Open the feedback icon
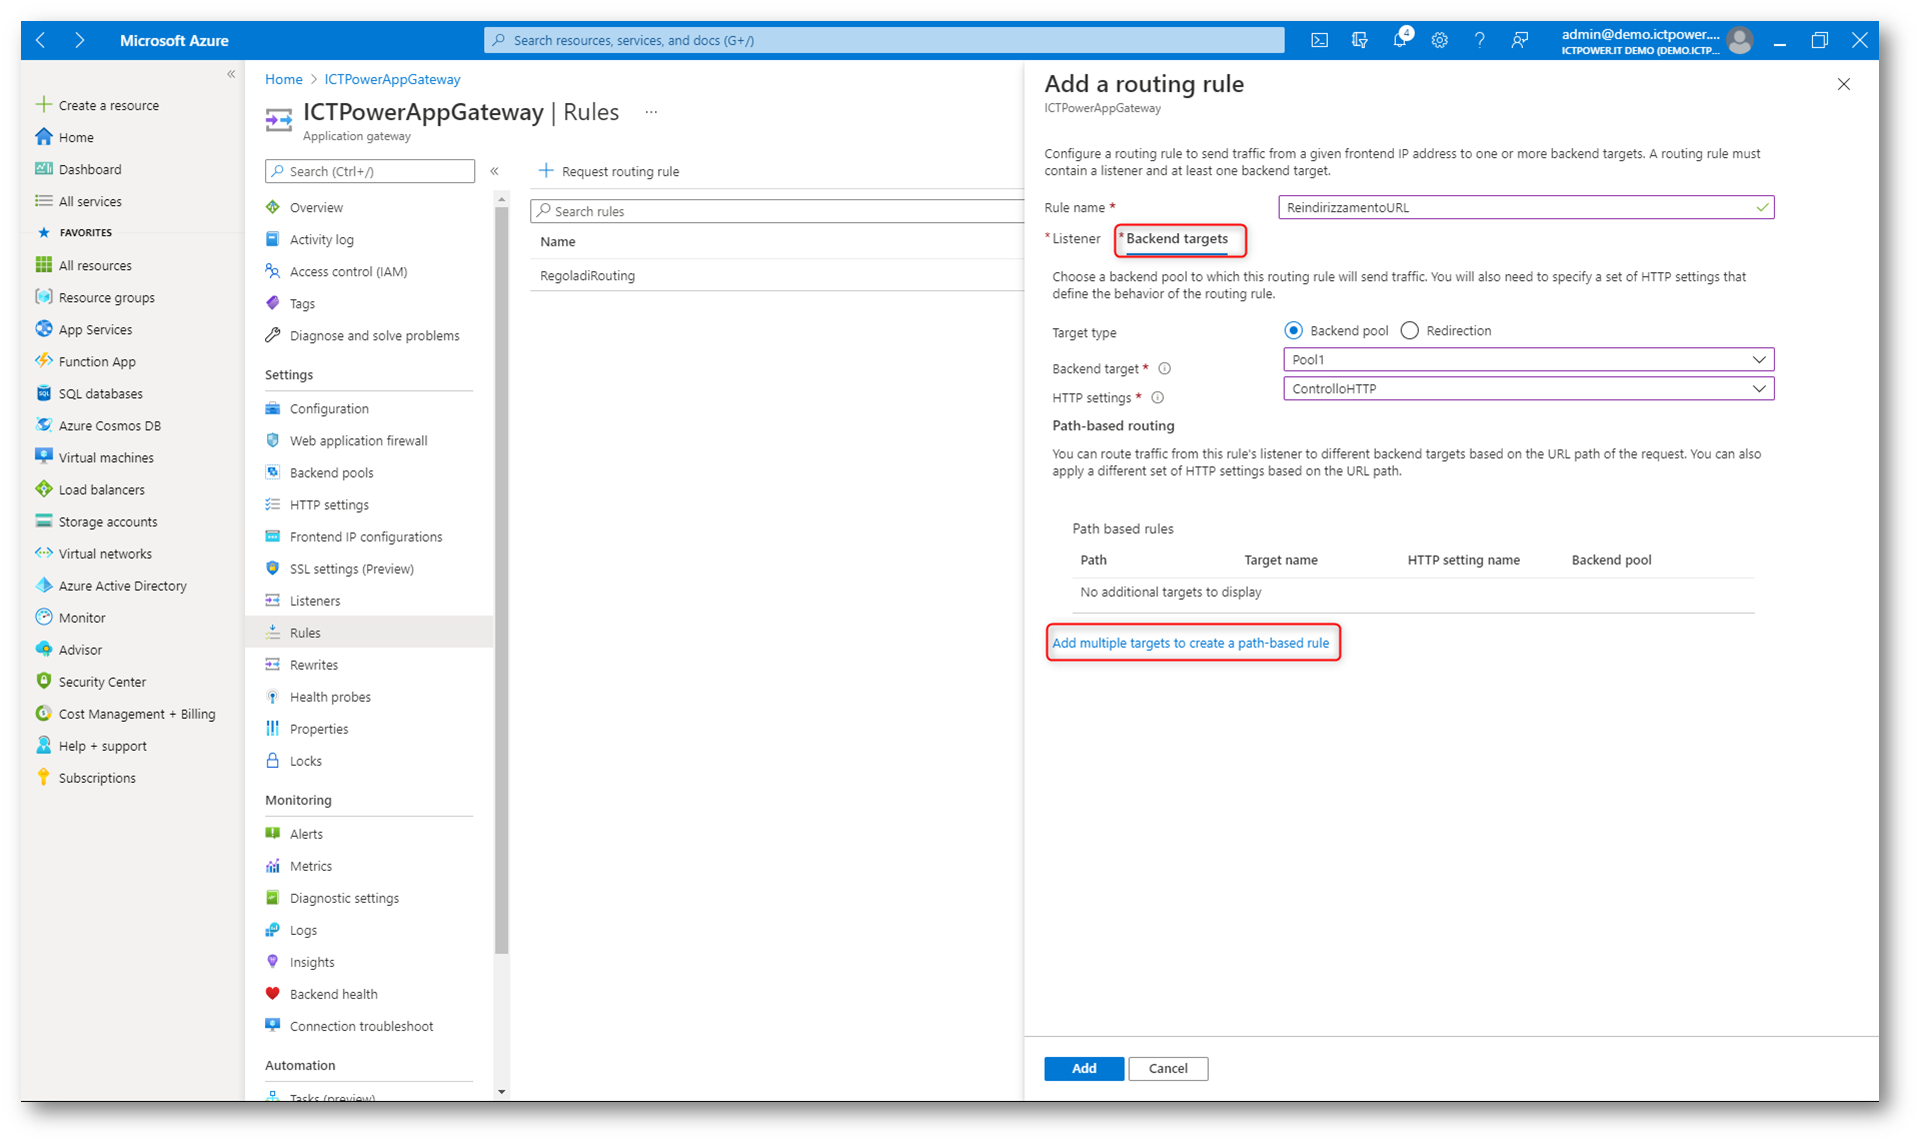 [1519, 40]
